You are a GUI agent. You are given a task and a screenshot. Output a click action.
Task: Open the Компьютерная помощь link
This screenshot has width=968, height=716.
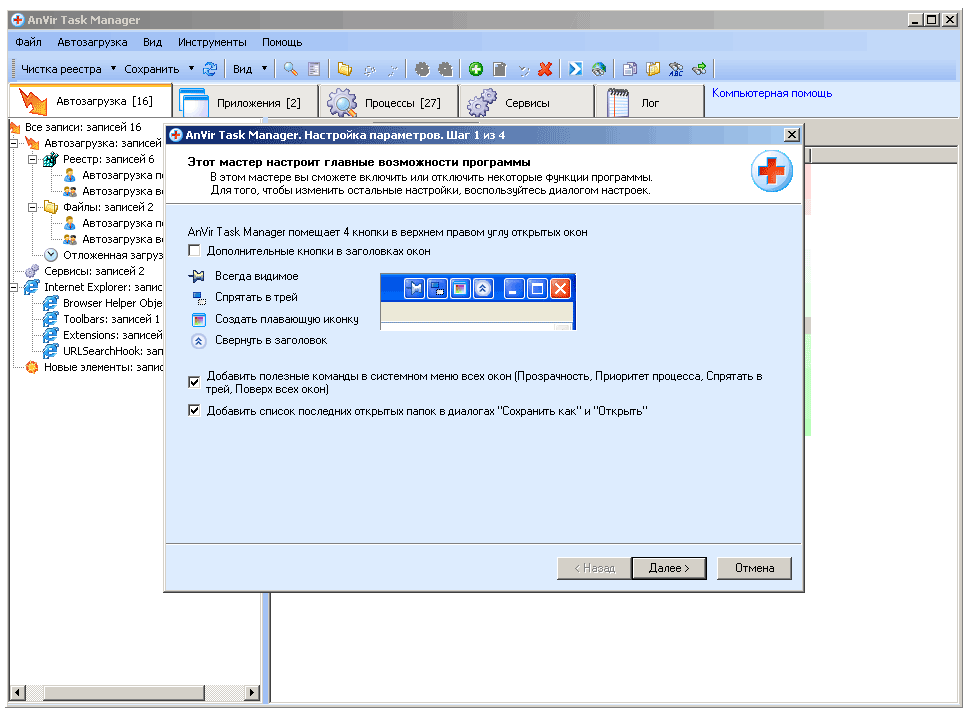click(771, 93)
